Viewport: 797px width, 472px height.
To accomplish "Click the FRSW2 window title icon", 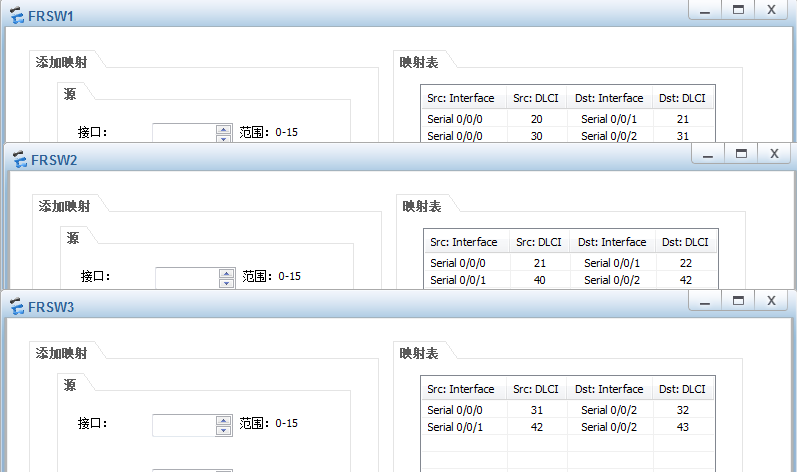I will click(17, 159).
